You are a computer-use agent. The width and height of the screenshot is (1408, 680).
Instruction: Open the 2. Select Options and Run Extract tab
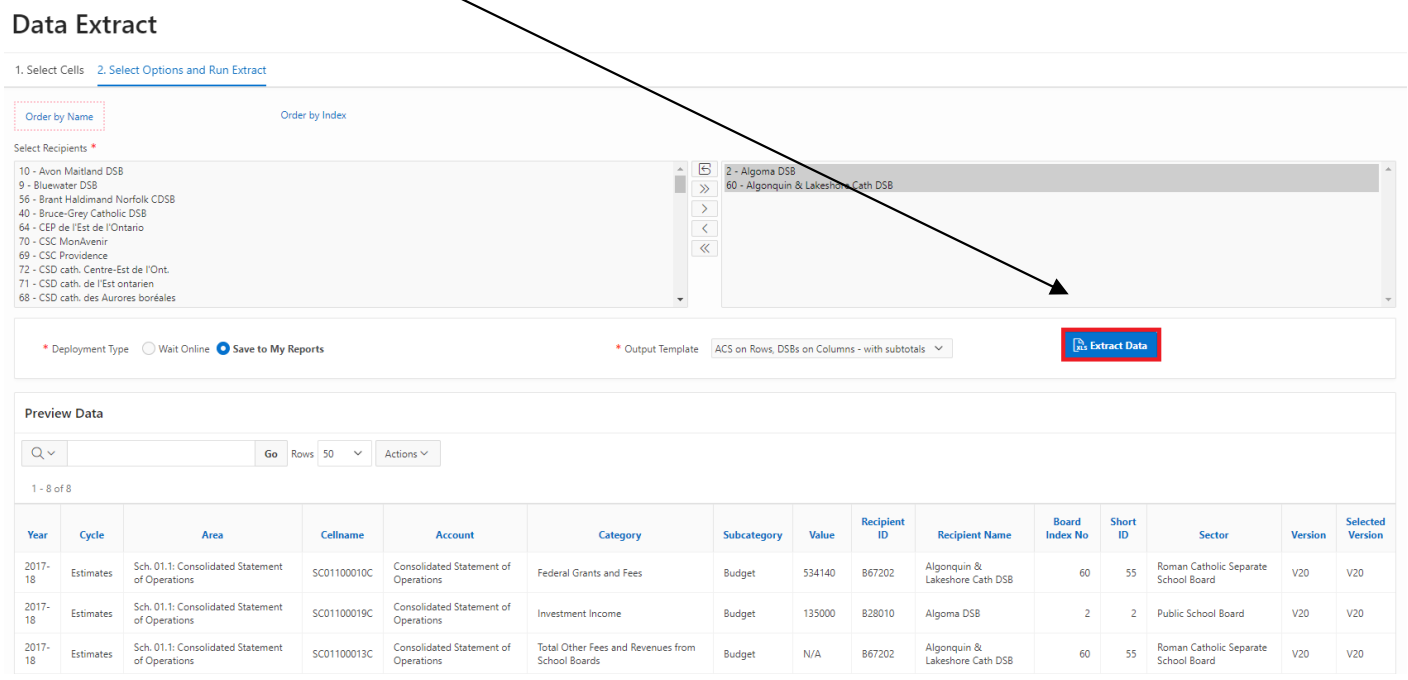pos(182,70)
